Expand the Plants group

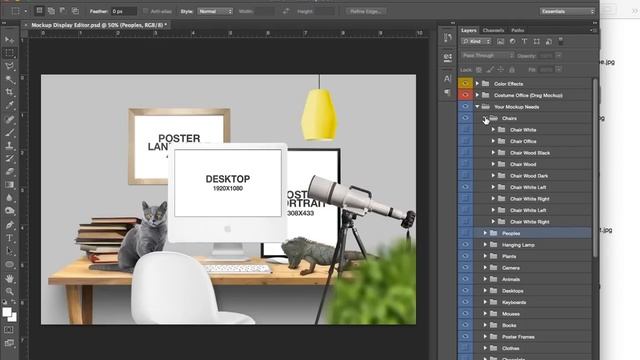pos(485,256)
